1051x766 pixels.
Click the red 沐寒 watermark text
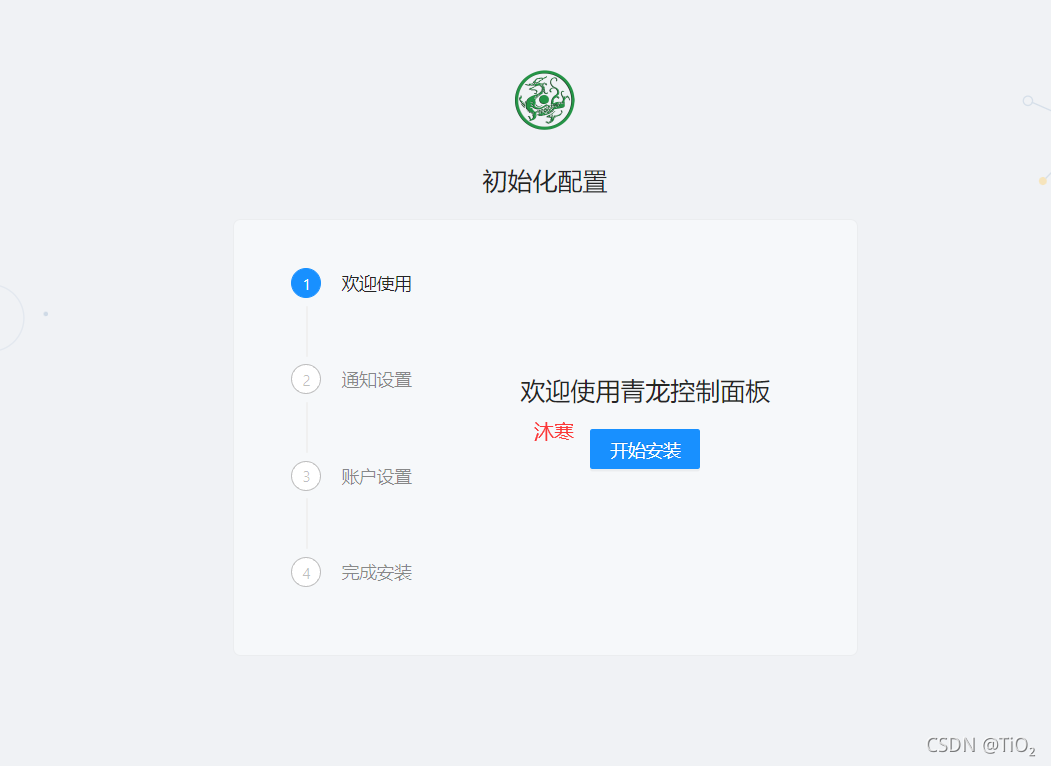coord(554,432)
